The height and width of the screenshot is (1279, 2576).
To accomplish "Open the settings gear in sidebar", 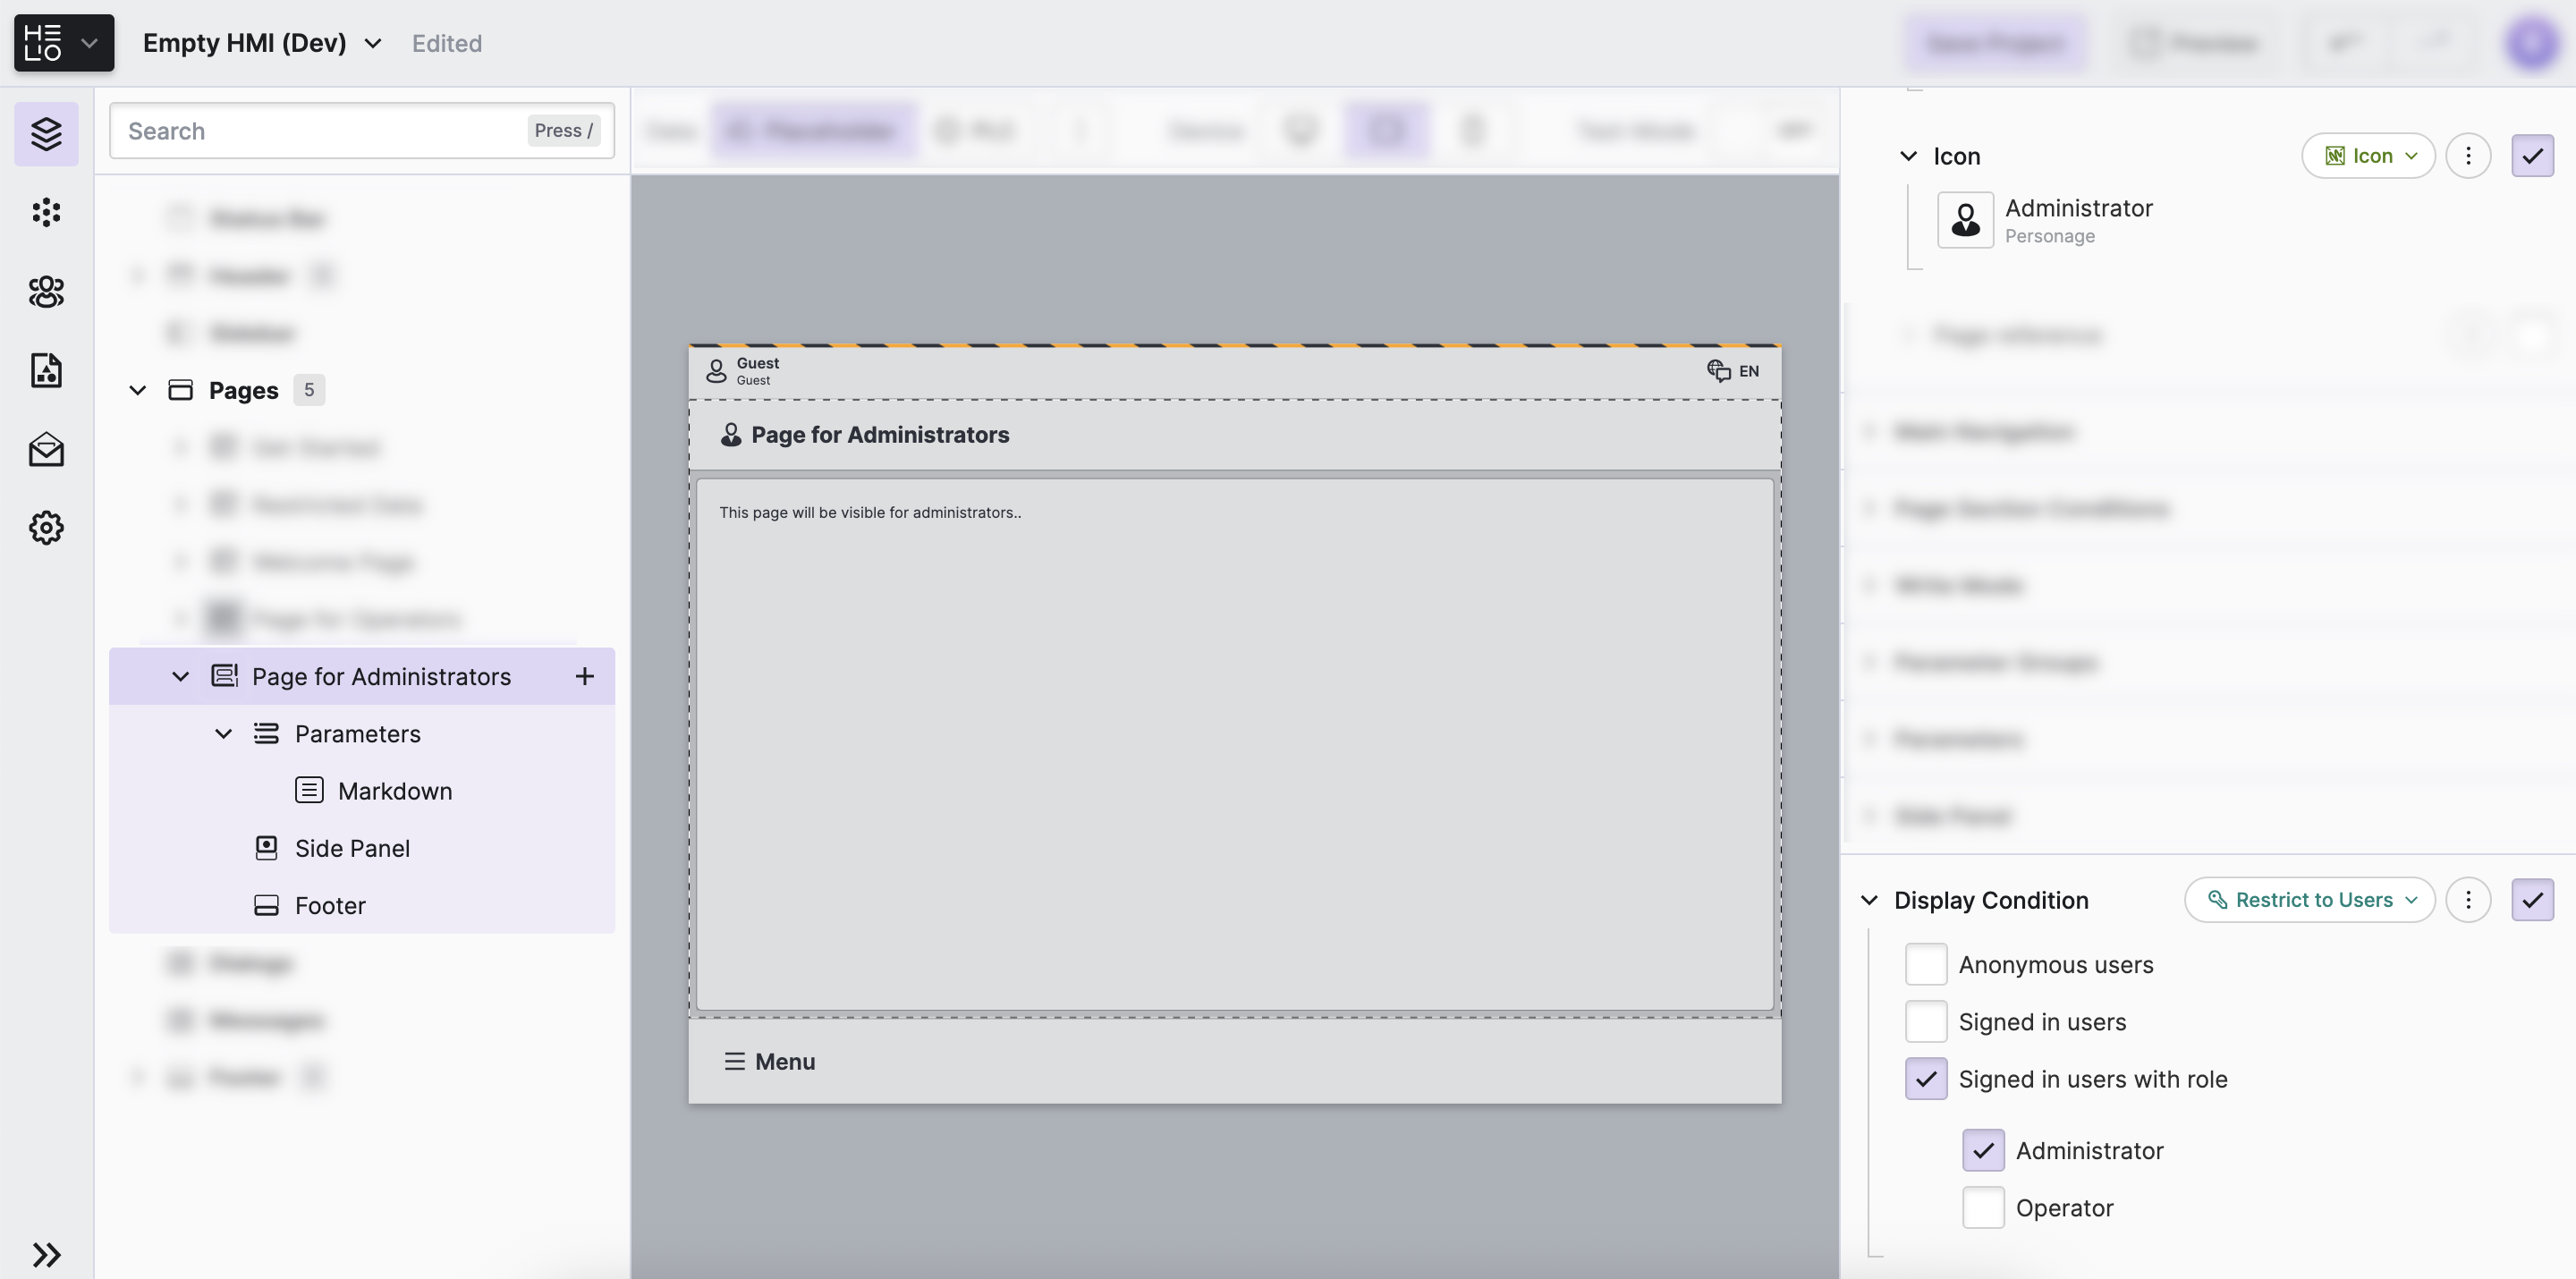I will pos(46,527).
